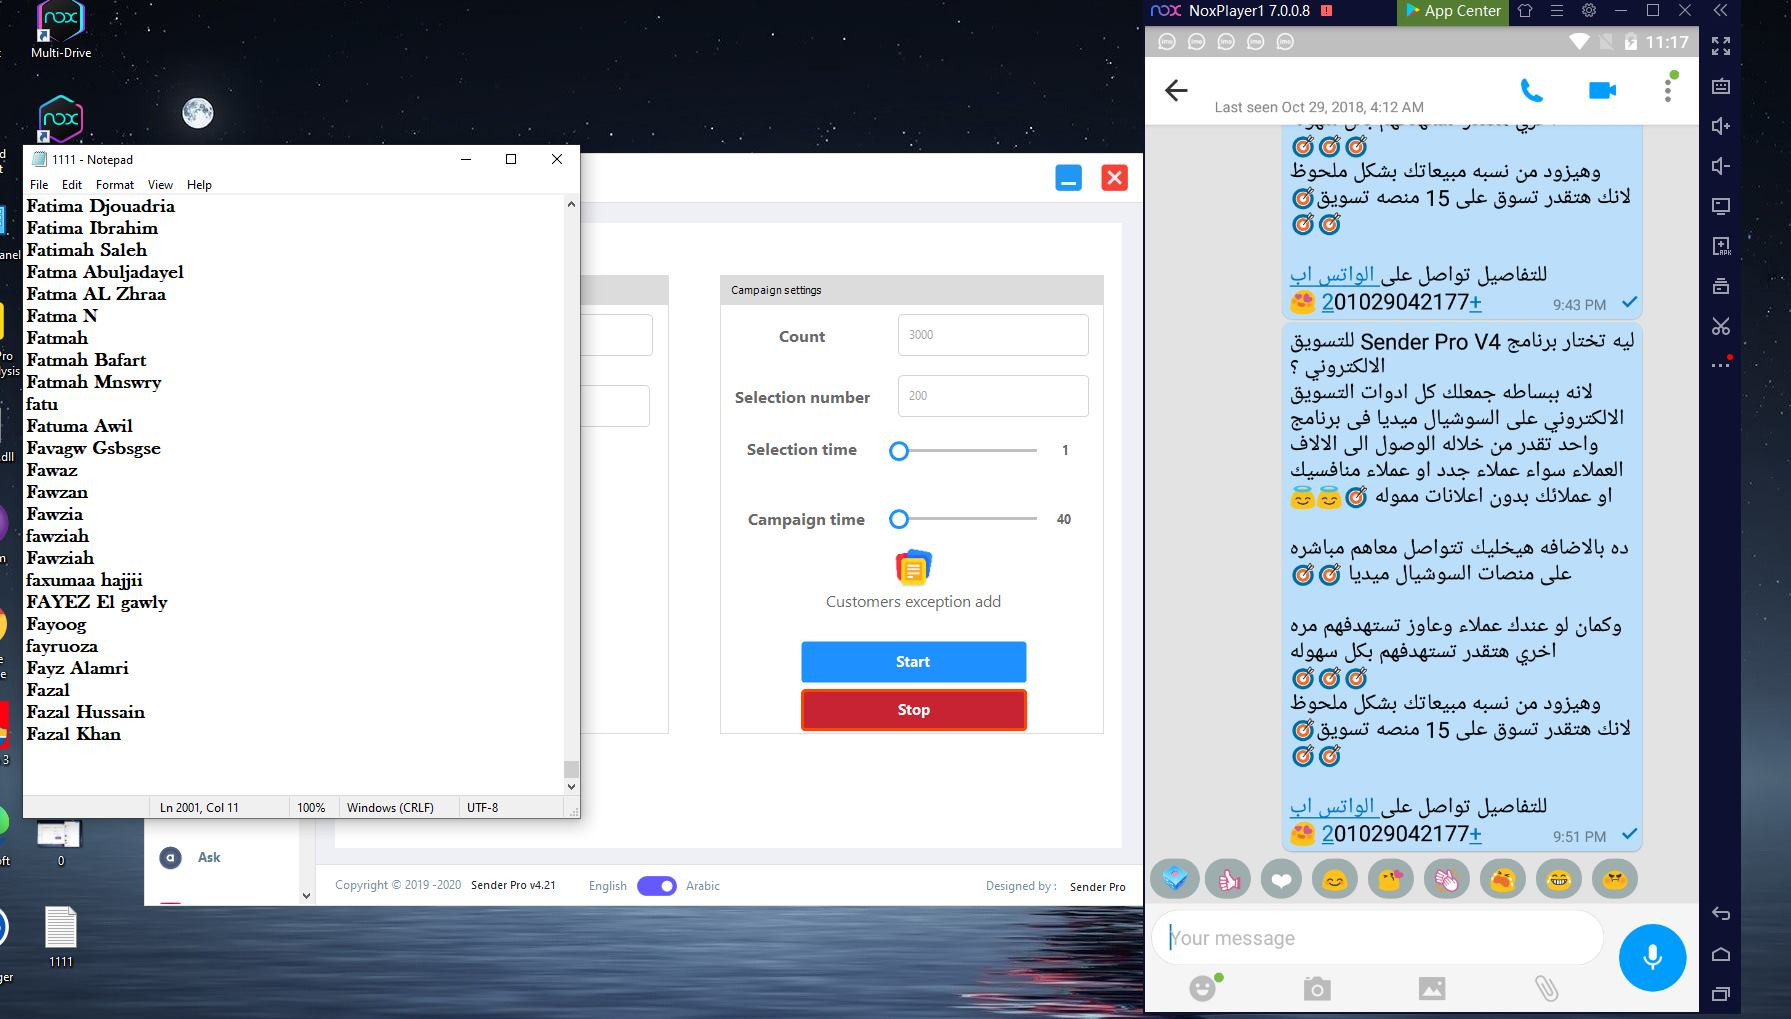This screenshot has width=1791, height=1019.
Task: Click '100%' zoom in Notepad status bar
Action: (311, 807)
